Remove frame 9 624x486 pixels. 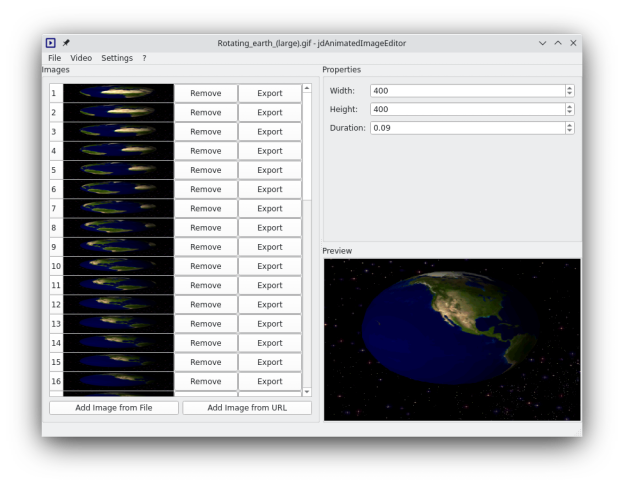click(206, 247)
